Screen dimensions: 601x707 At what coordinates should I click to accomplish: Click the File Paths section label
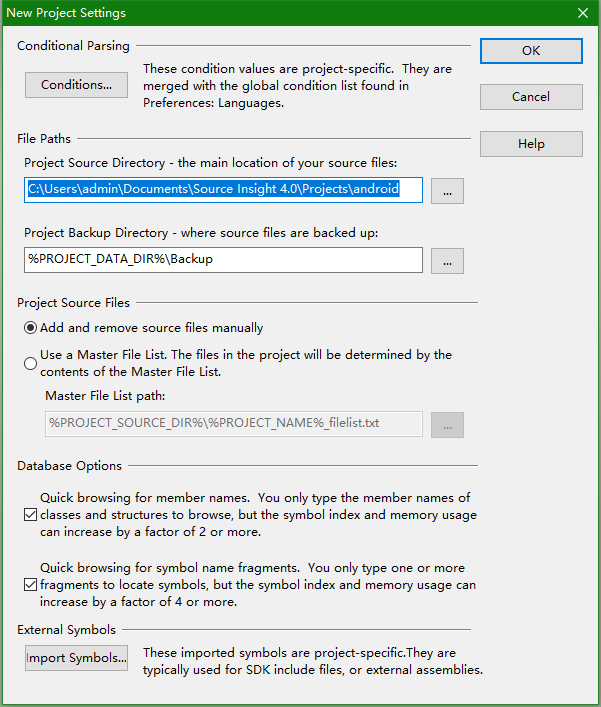[x=44, y=138]
